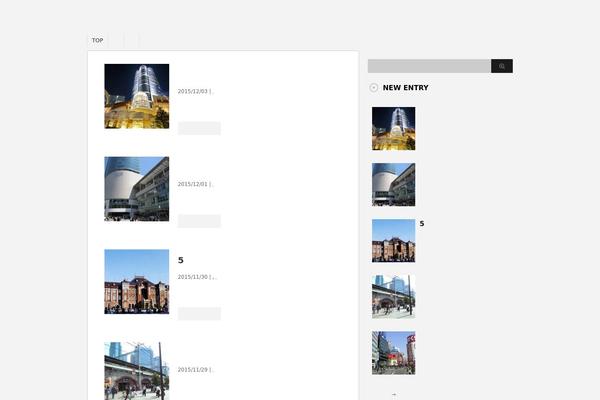
Task: Click the search input field in sidebar
Action: click(429, 66)
